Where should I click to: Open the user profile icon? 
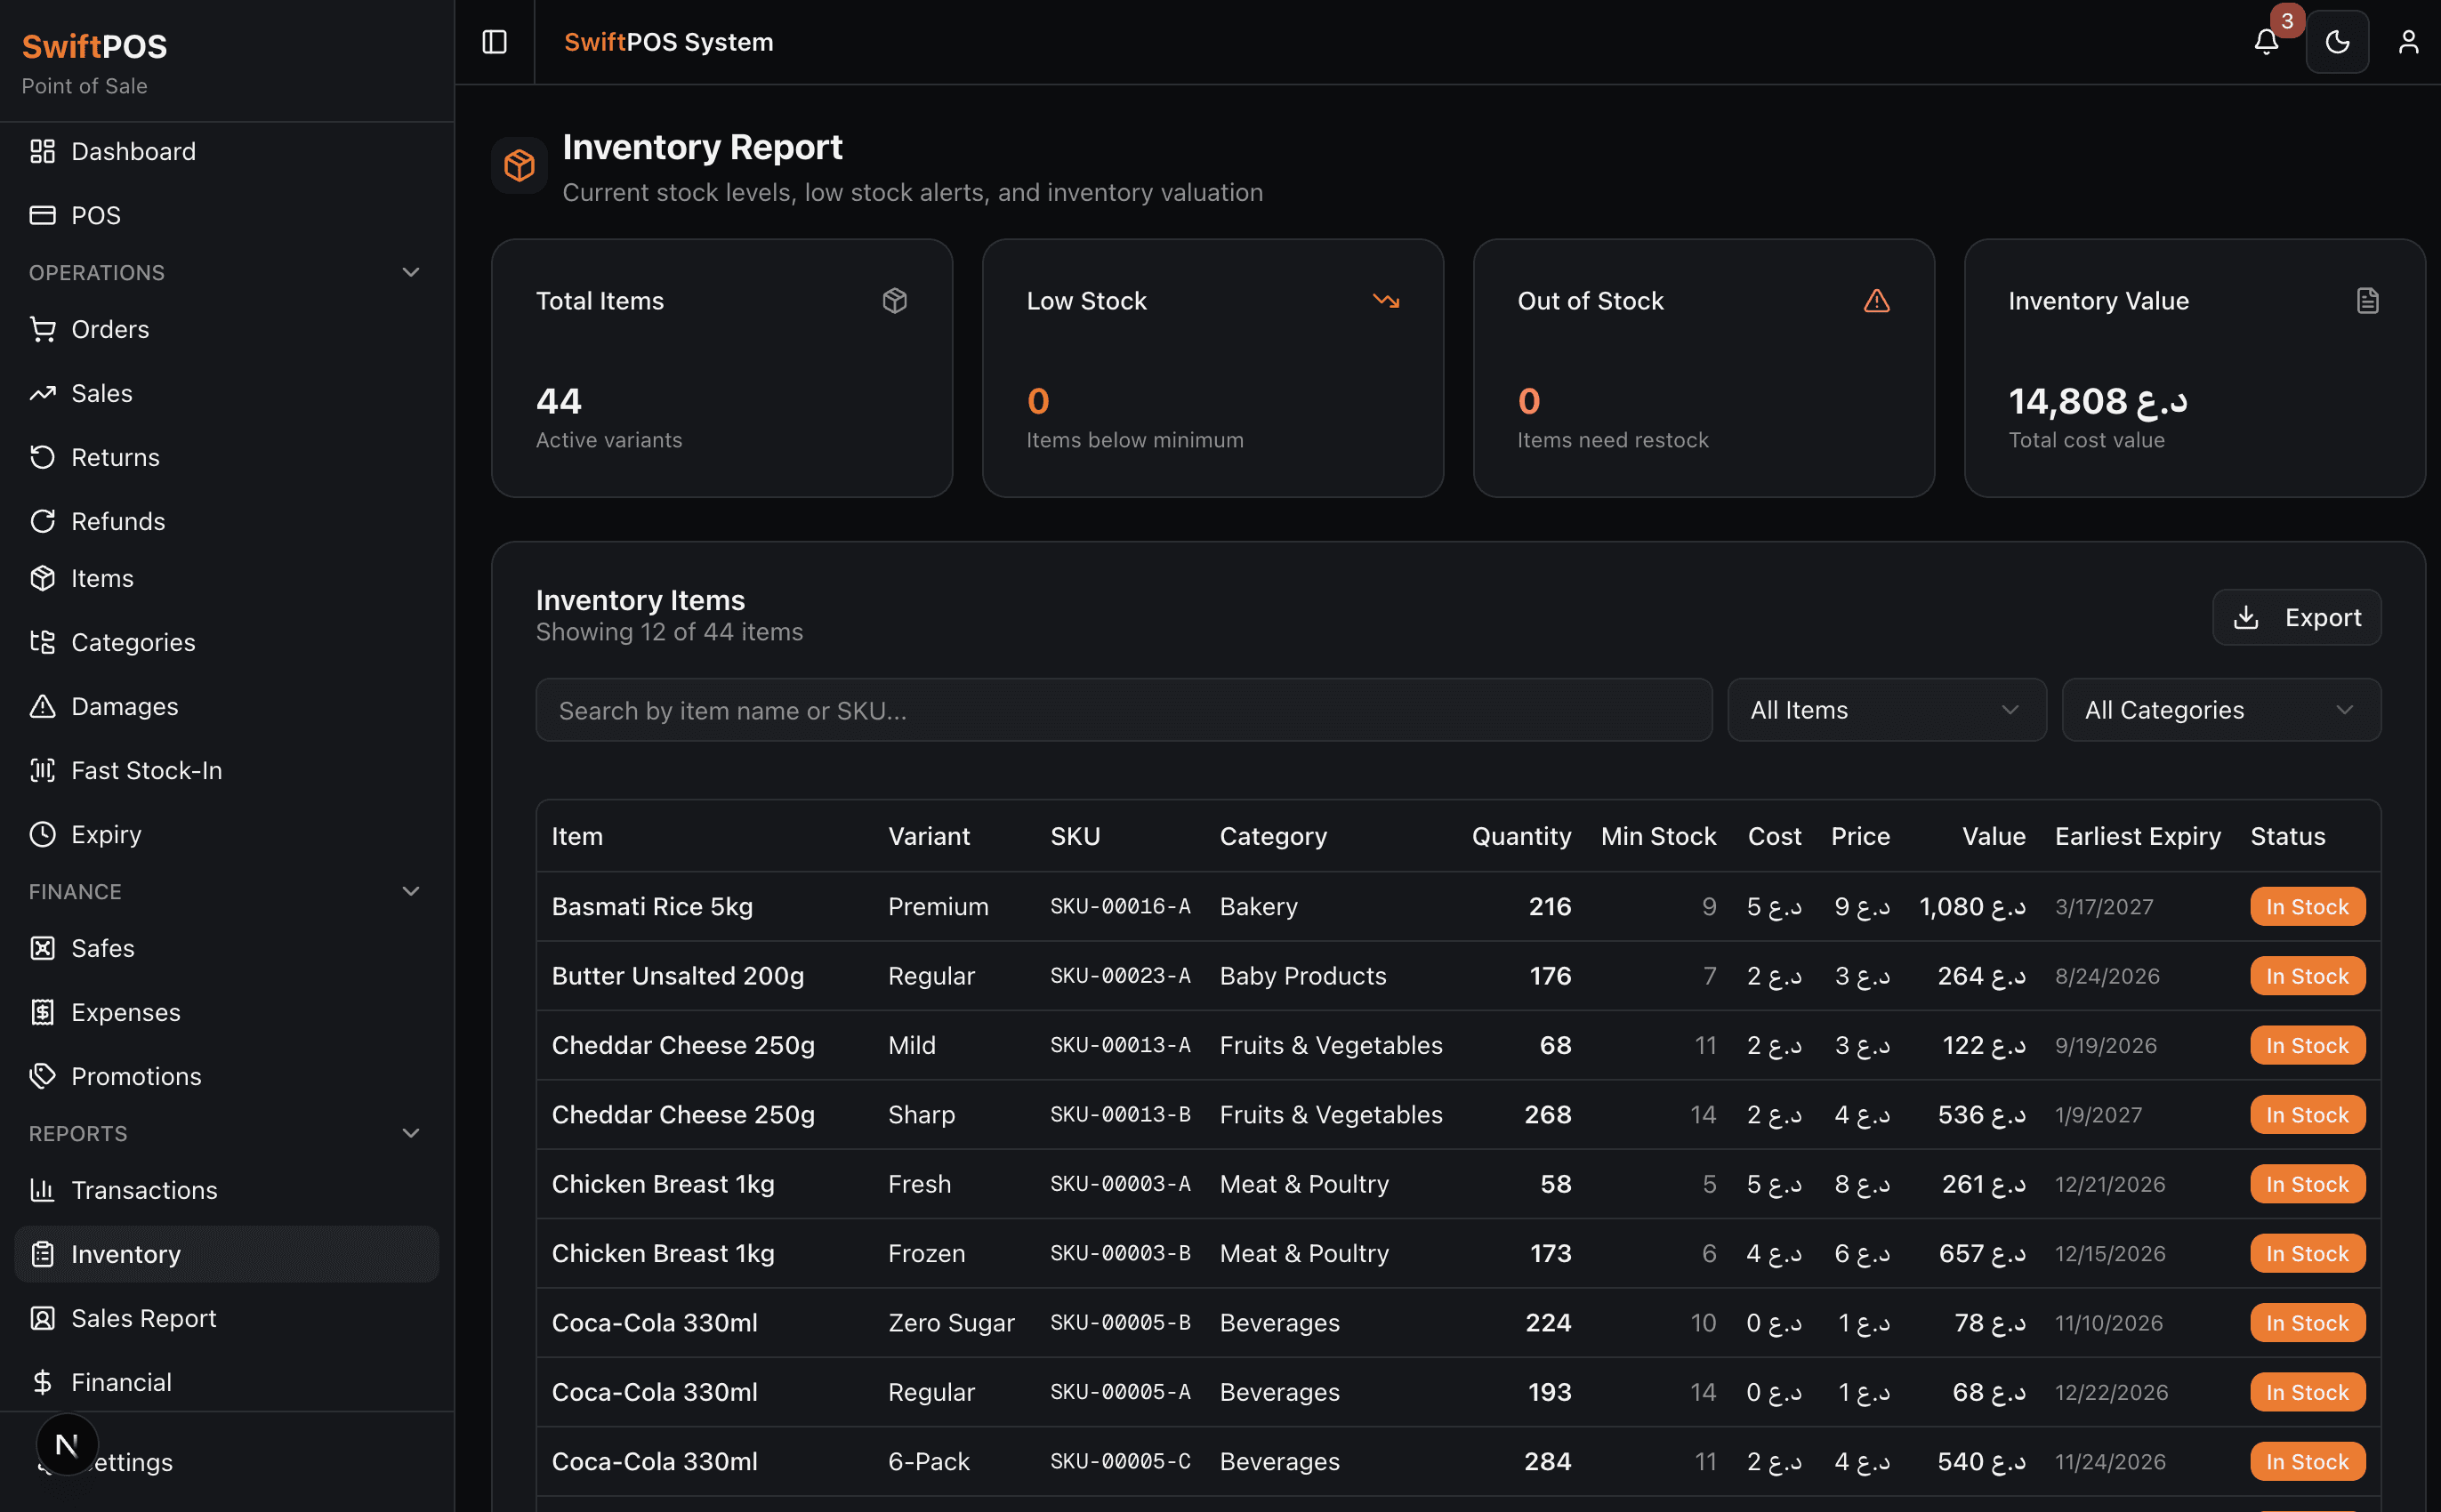tap(2408, 42)
